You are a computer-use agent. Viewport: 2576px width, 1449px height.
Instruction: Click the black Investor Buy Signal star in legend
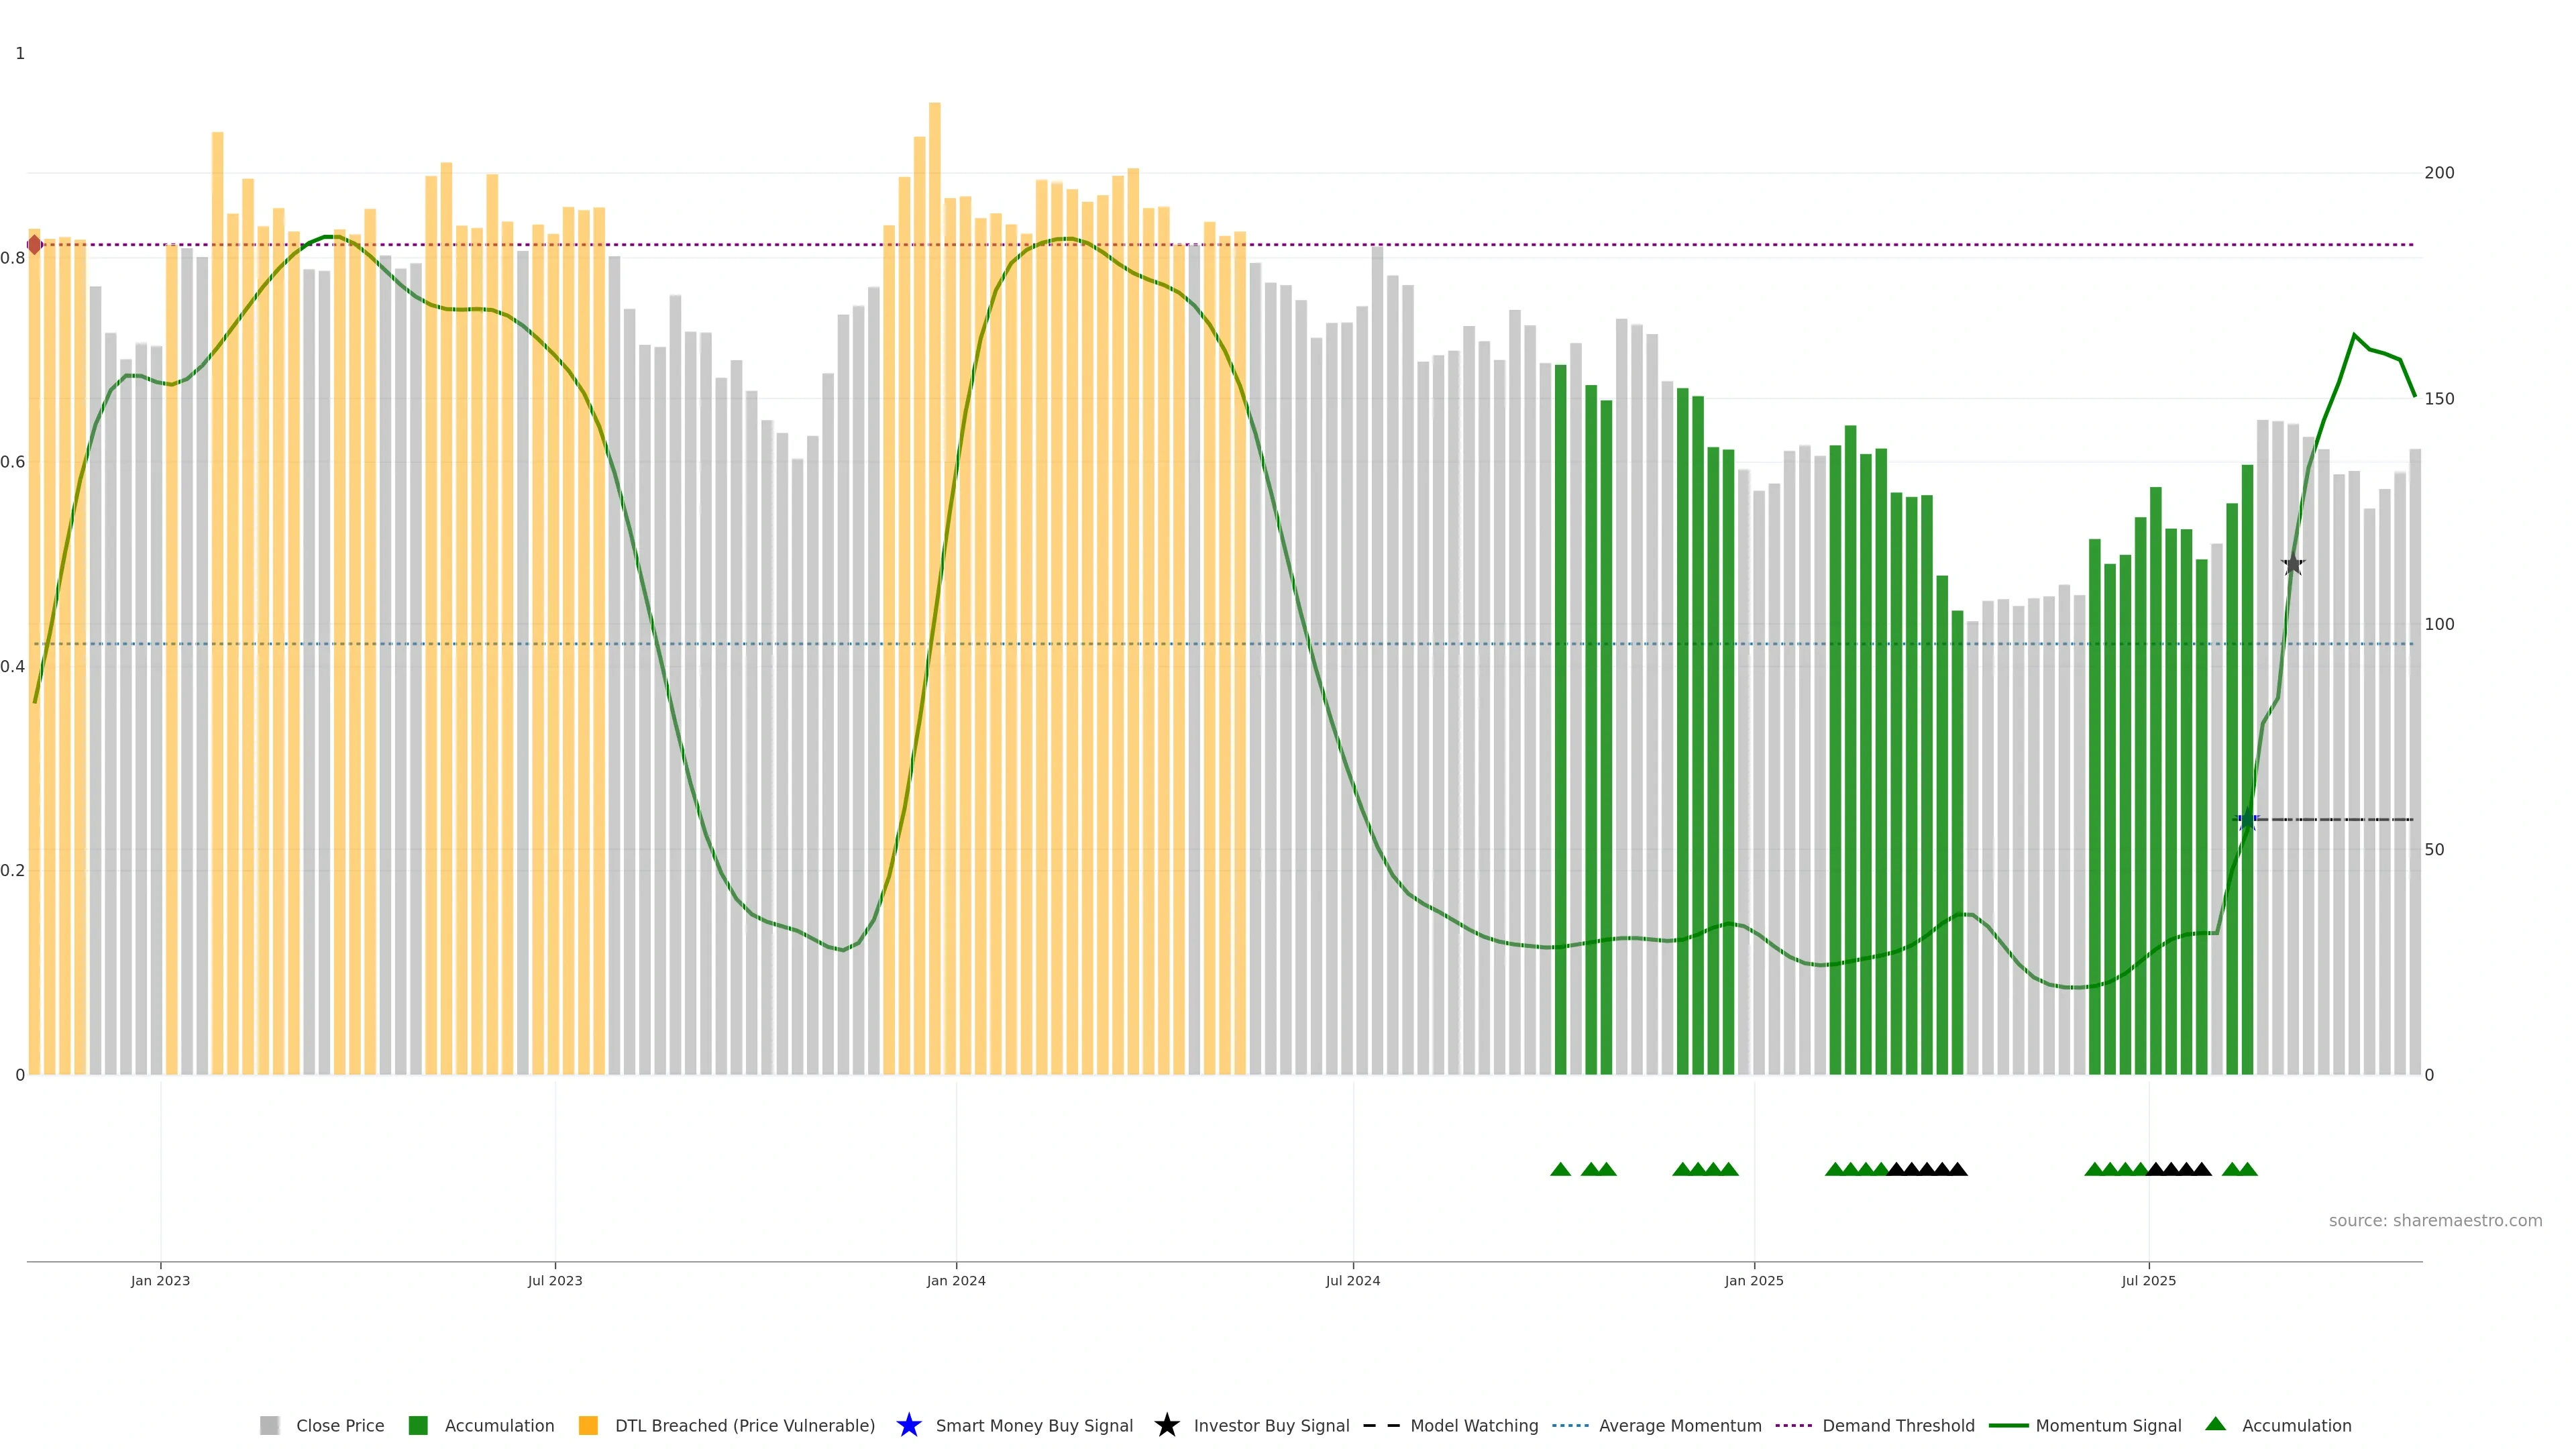click(1166, 1425)
